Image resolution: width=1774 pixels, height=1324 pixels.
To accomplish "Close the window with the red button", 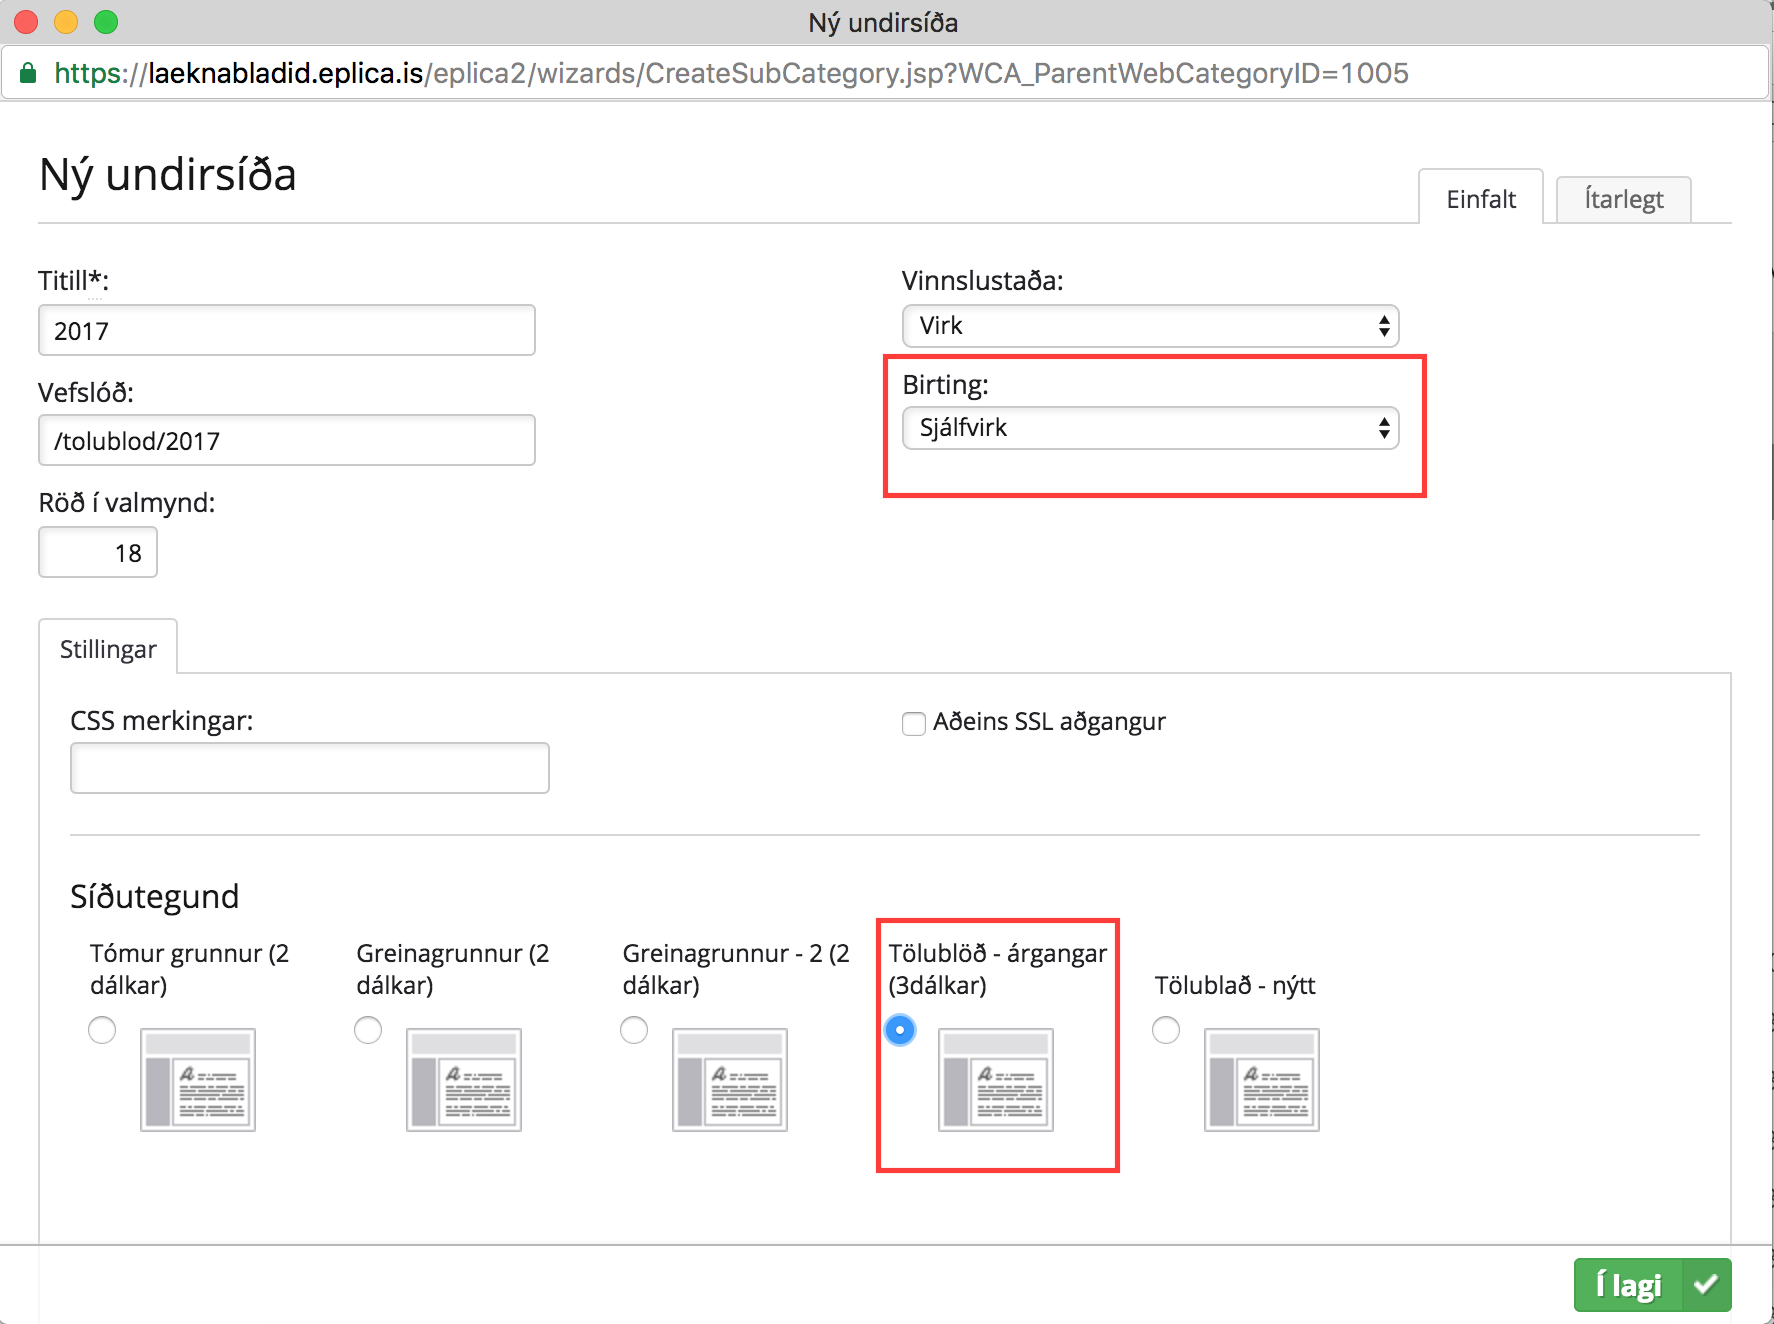I will [x=26, y=21].
